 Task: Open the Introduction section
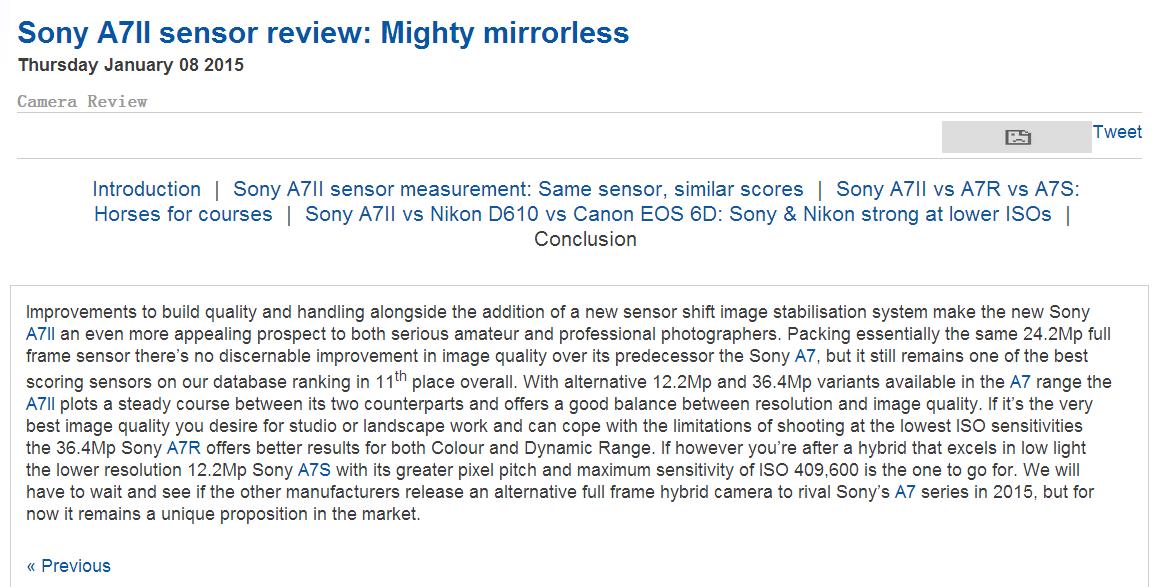pyautogui.click(x=146, y=189)
